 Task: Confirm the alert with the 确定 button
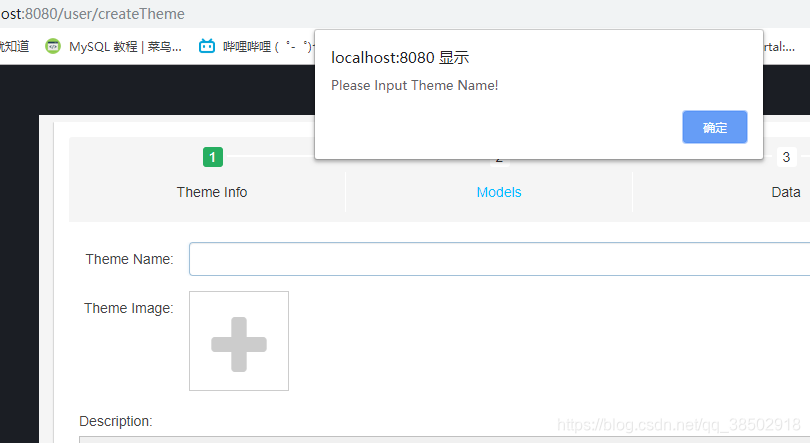(x=714, y=127)
